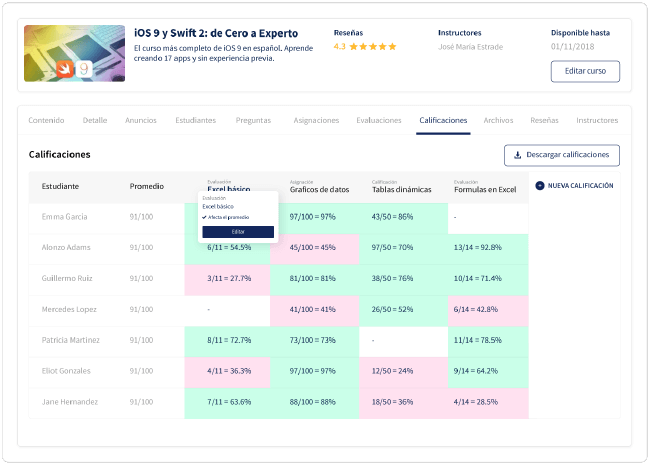Select student Eliot Gonzales
Viewport: 650px width, 464px height.
66,371
